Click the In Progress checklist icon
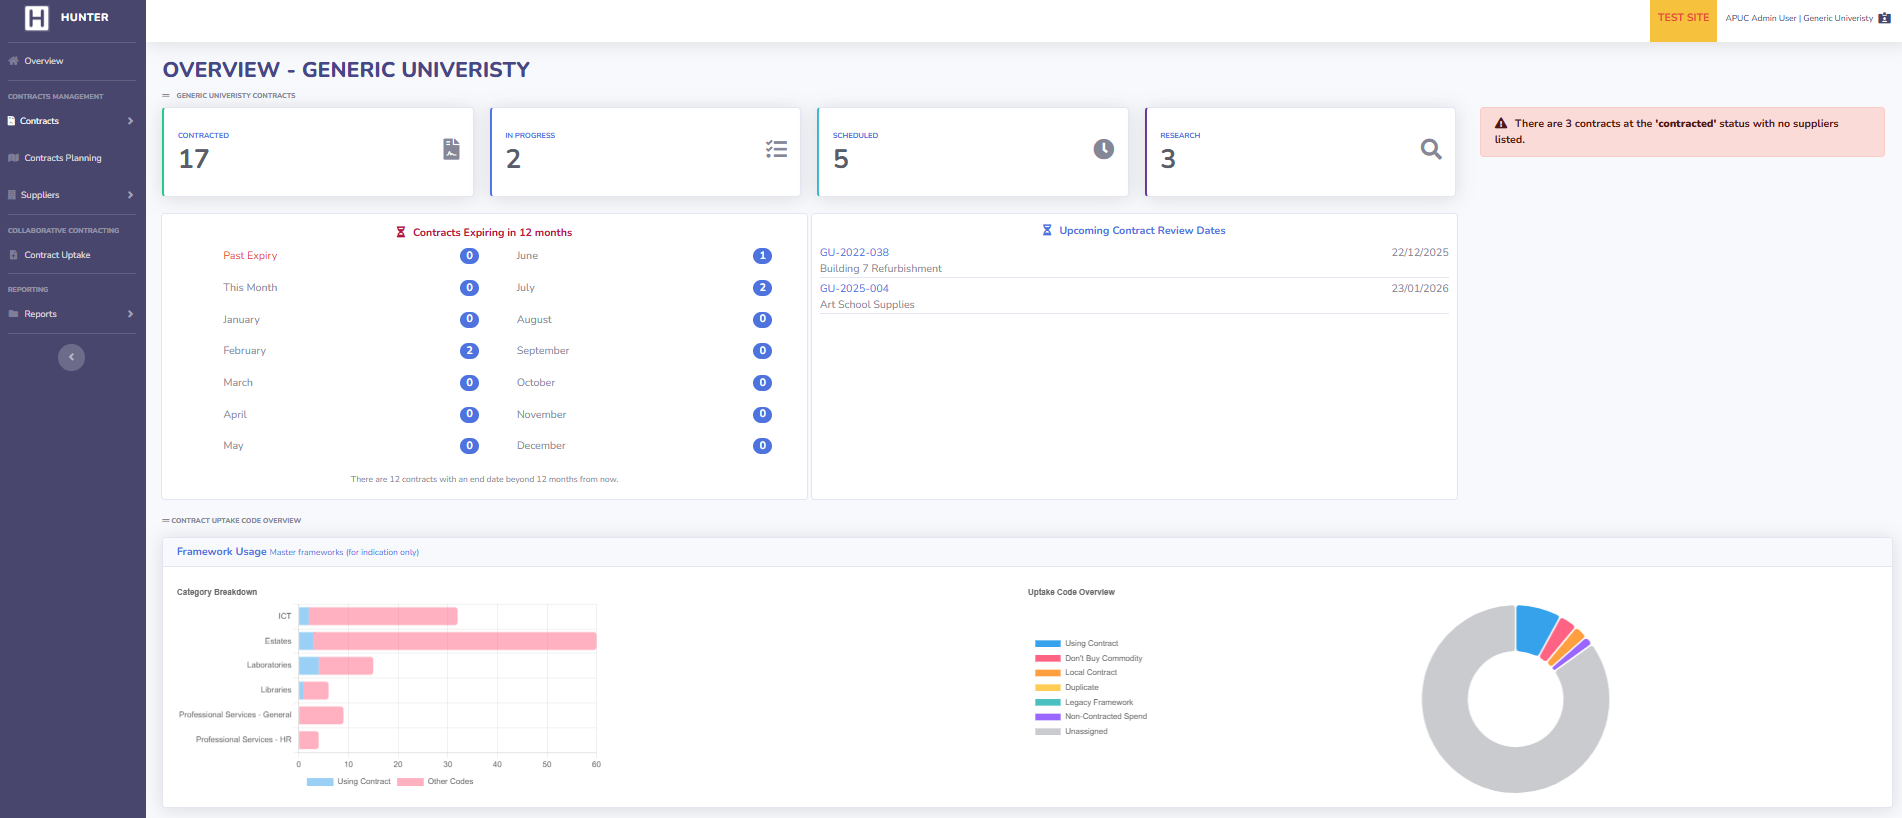Image resolution: width=1902 pixels, height=818 pixels. click(776, 149)
